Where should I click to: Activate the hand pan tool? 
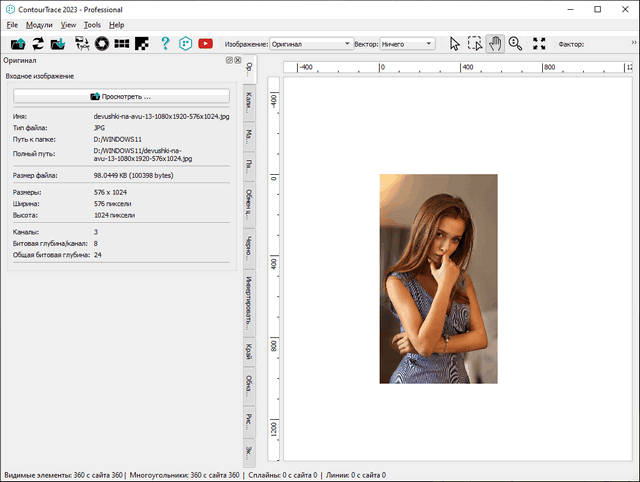click(x=495, y=44)
